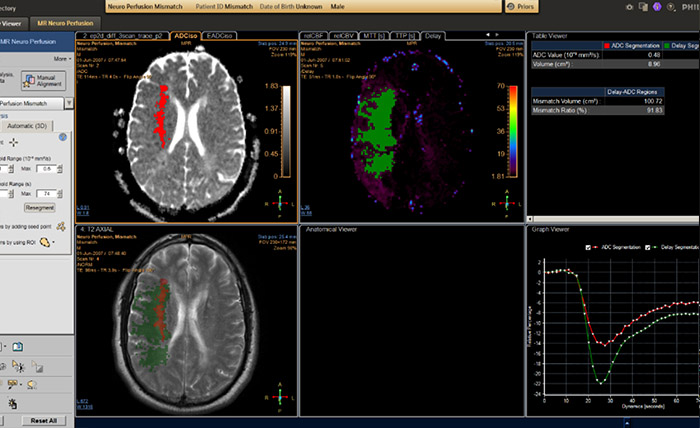Expand the Perfusion Mismatch combo box arrow
700x428 pixels.
(x=69, y=104)
